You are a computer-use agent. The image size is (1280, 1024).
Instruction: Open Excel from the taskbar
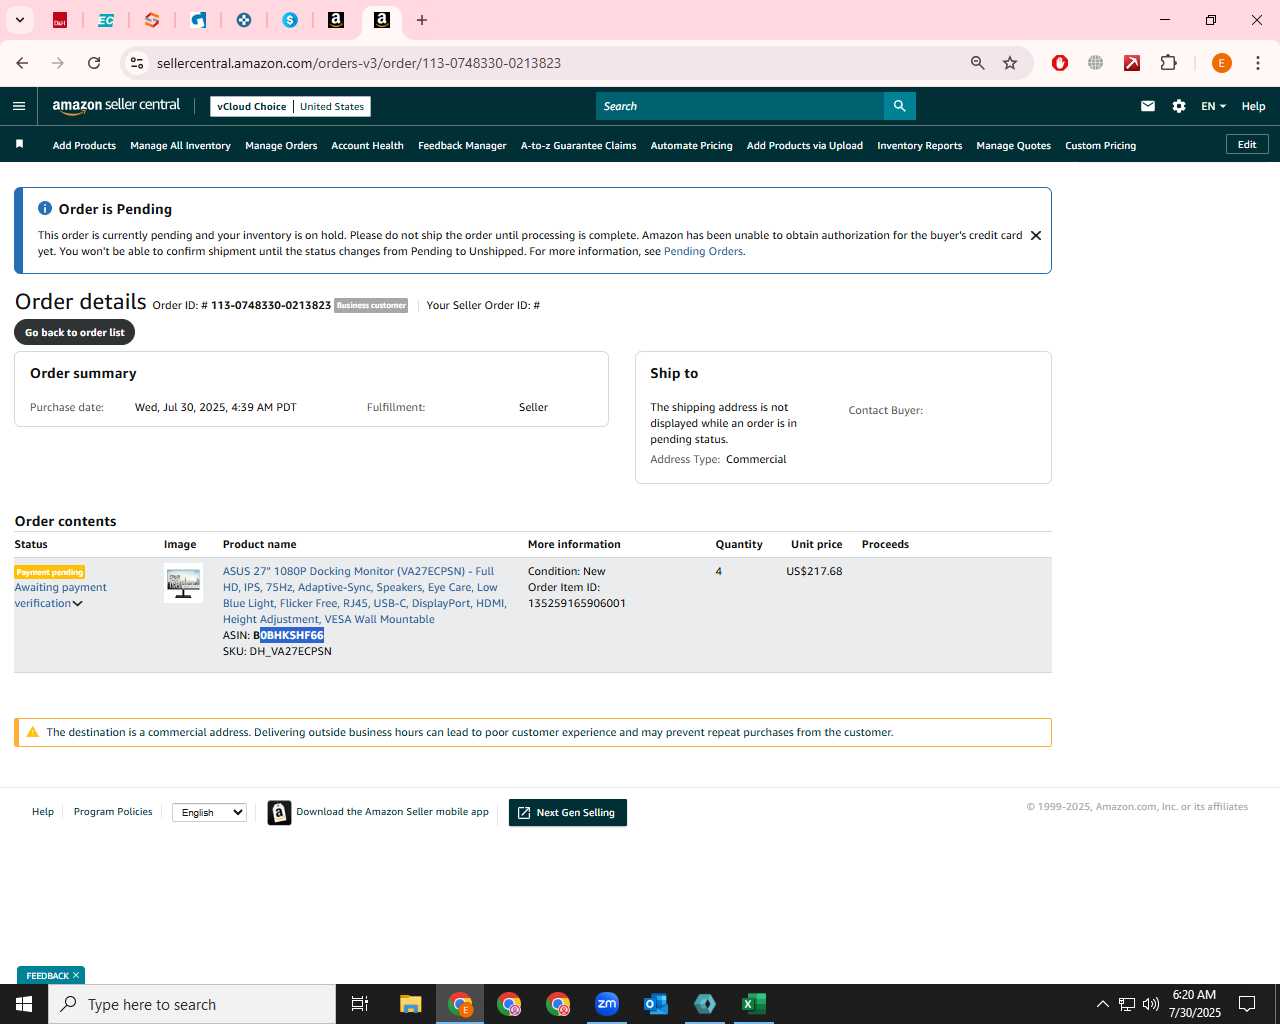(754, 1004)
